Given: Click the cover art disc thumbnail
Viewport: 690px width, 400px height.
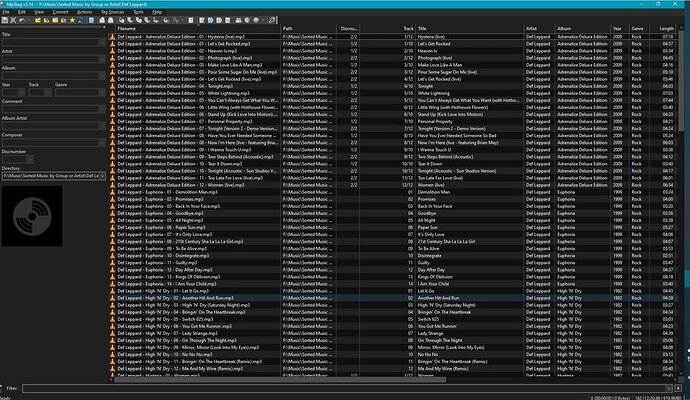Looking at the screenshot, I should 32,216.
